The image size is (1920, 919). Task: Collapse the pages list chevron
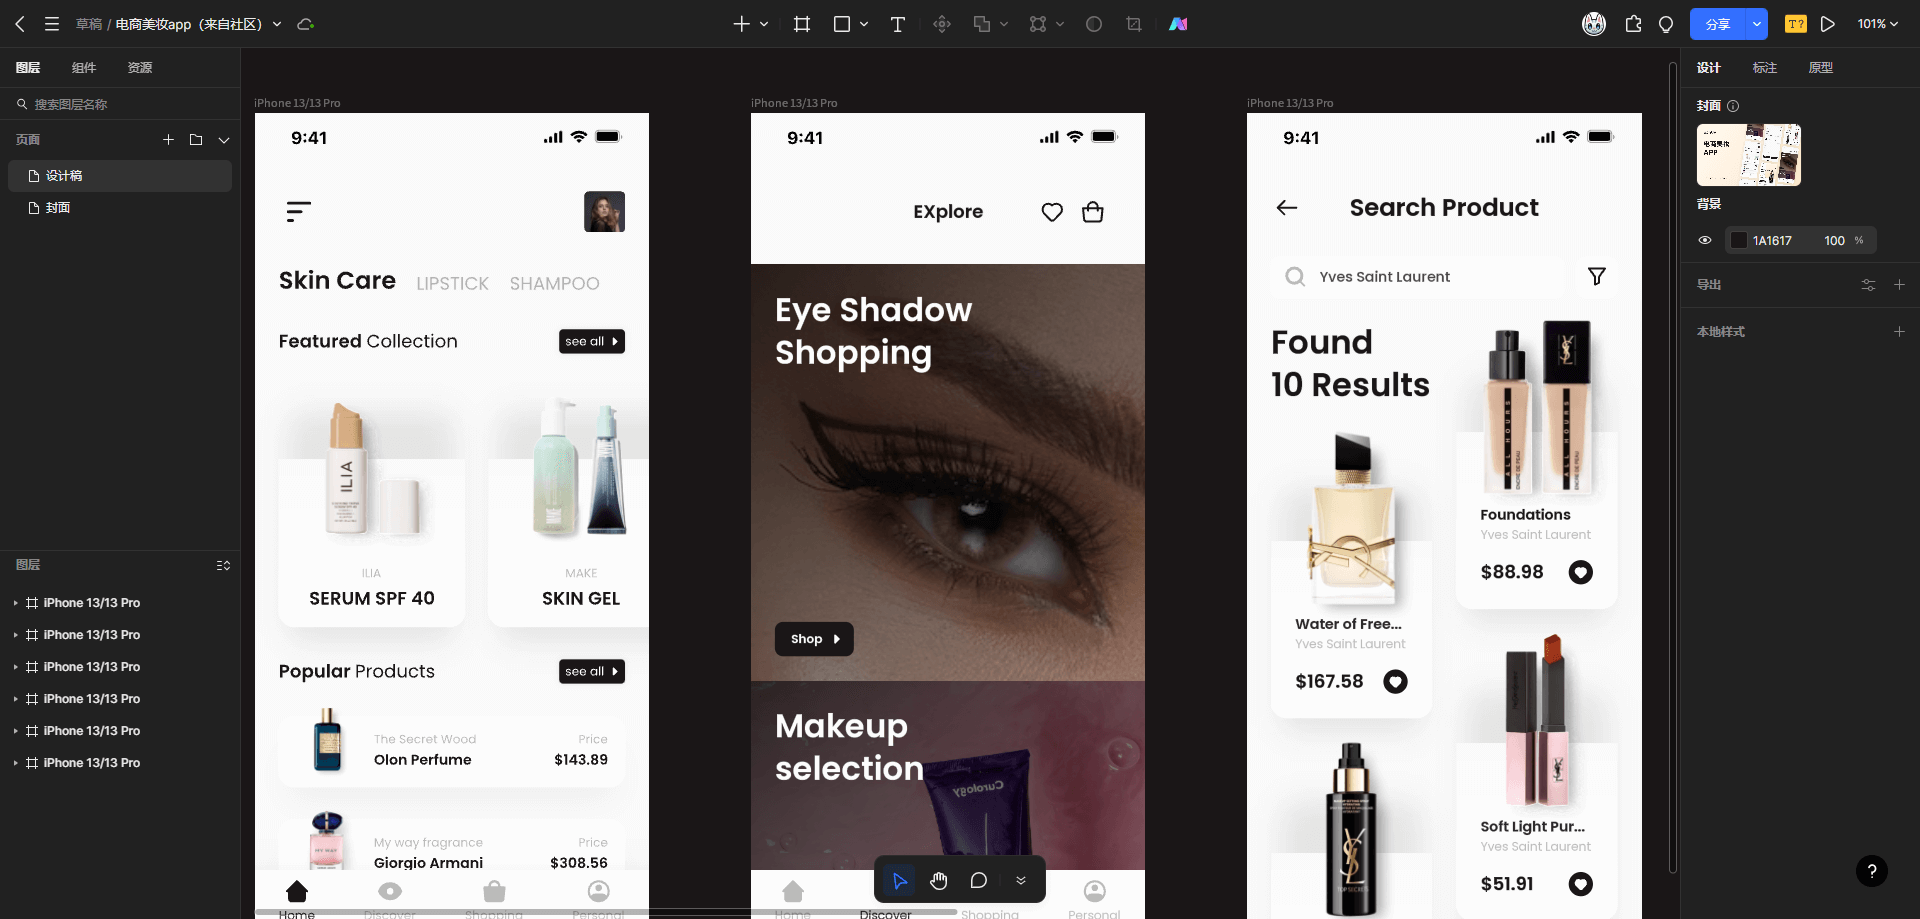tap(224, 140)
